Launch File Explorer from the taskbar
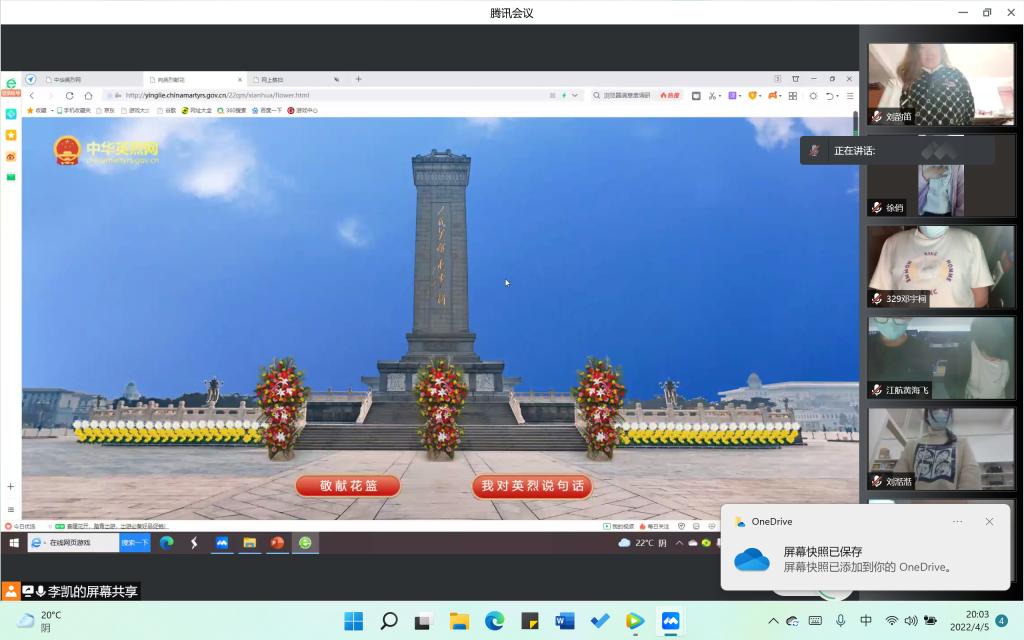The height and width of the screenshot is (640, 1024). click(x=459, y=621)
